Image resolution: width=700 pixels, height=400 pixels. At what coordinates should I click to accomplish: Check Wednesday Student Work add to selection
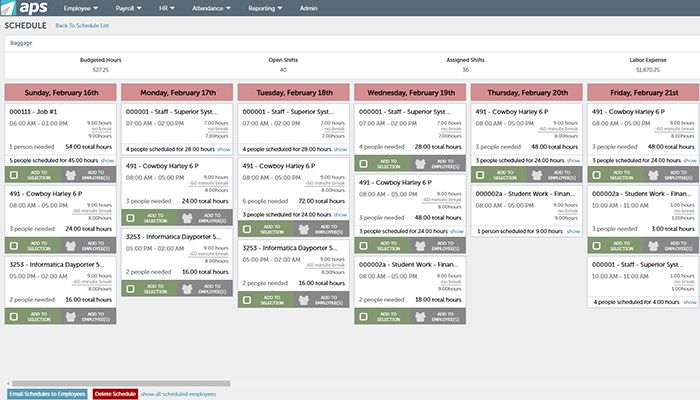[364, 317]
